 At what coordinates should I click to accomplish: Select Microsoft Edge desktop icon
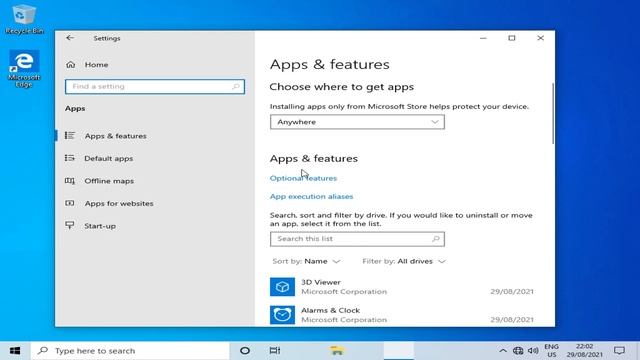(24, 68)
